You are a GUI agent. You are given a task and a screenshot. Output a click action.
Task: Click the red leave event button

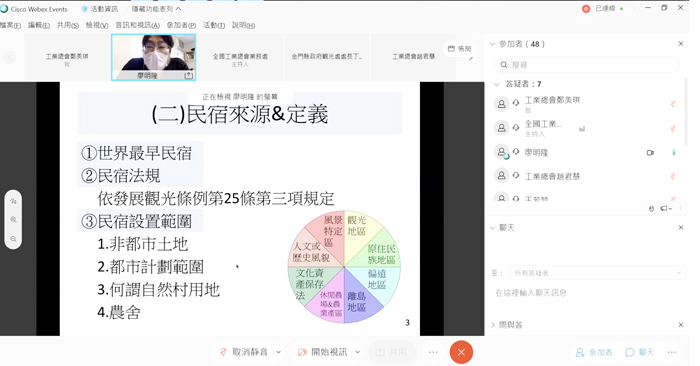pos(461,352)
